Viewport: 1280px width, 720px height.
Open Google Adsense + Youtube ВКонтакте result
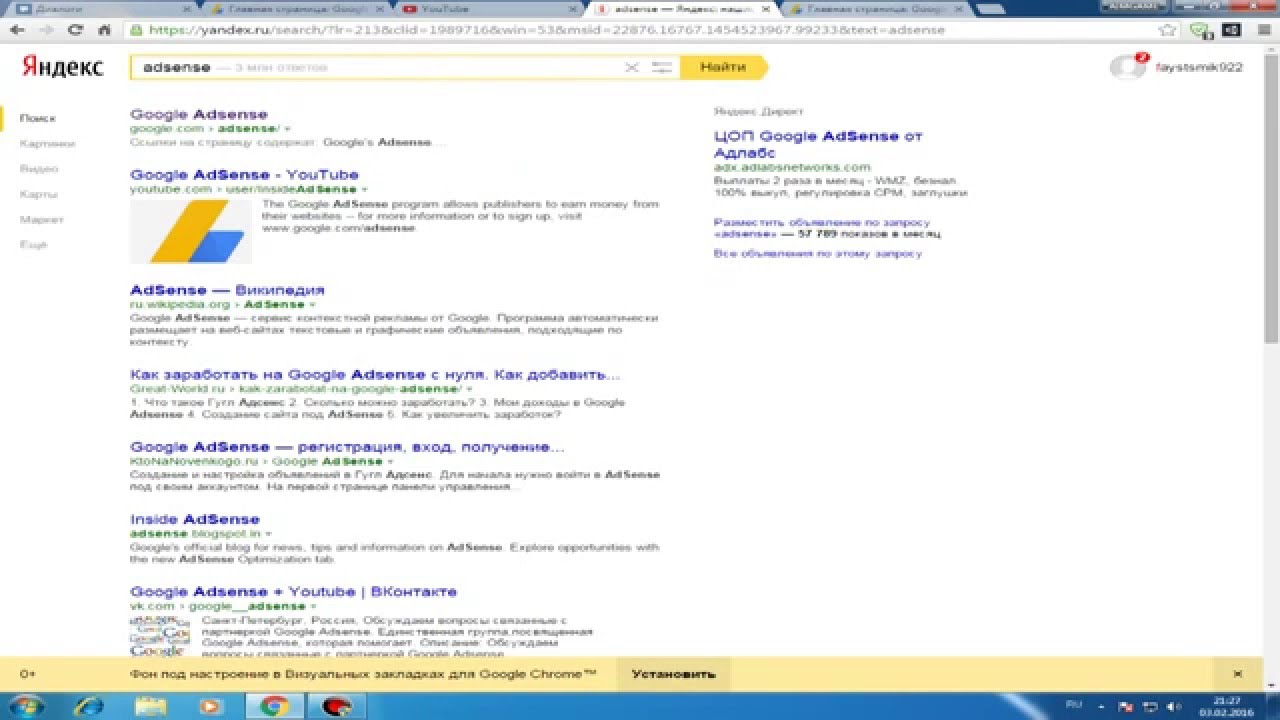tap(293, 591)
